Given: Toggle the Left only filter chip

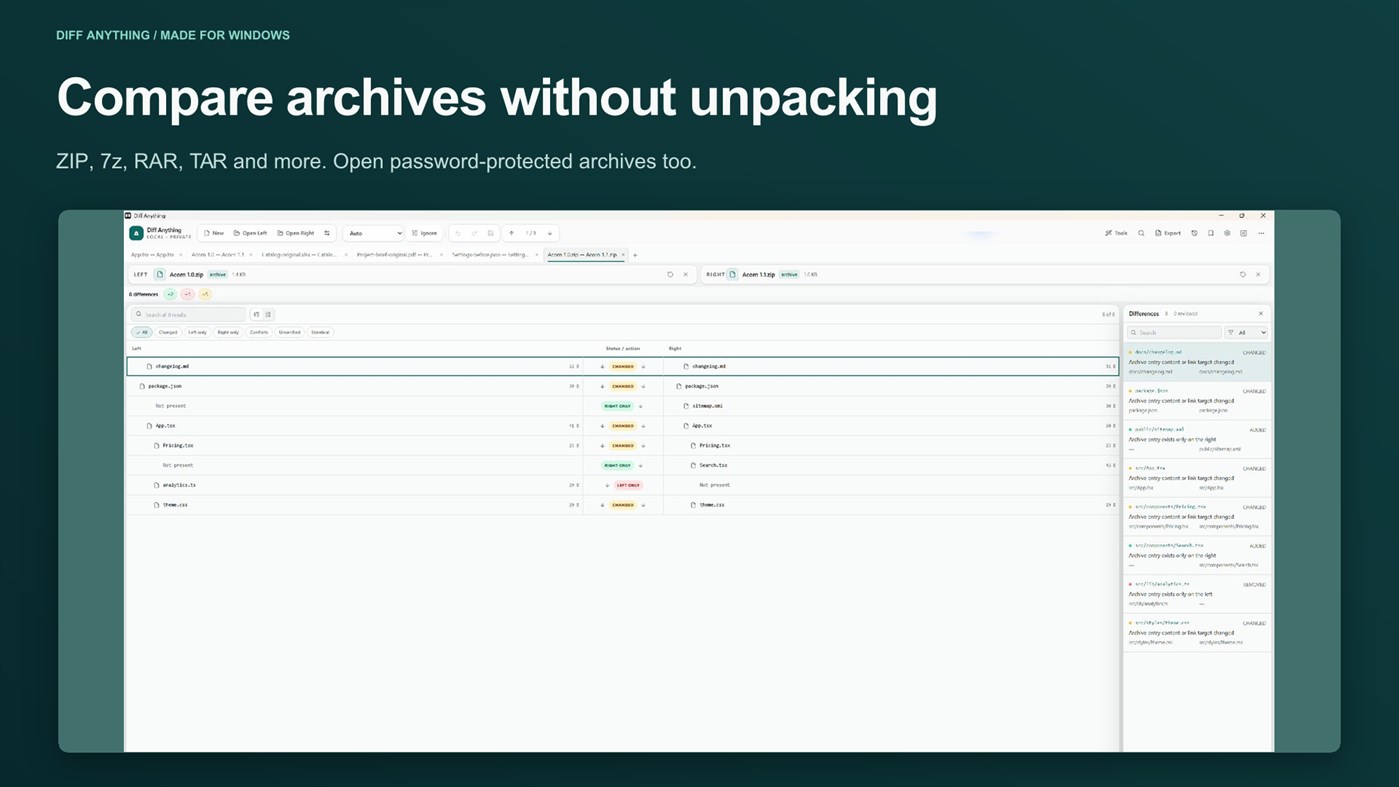Looking at the screenshot, I should (197, 332).
